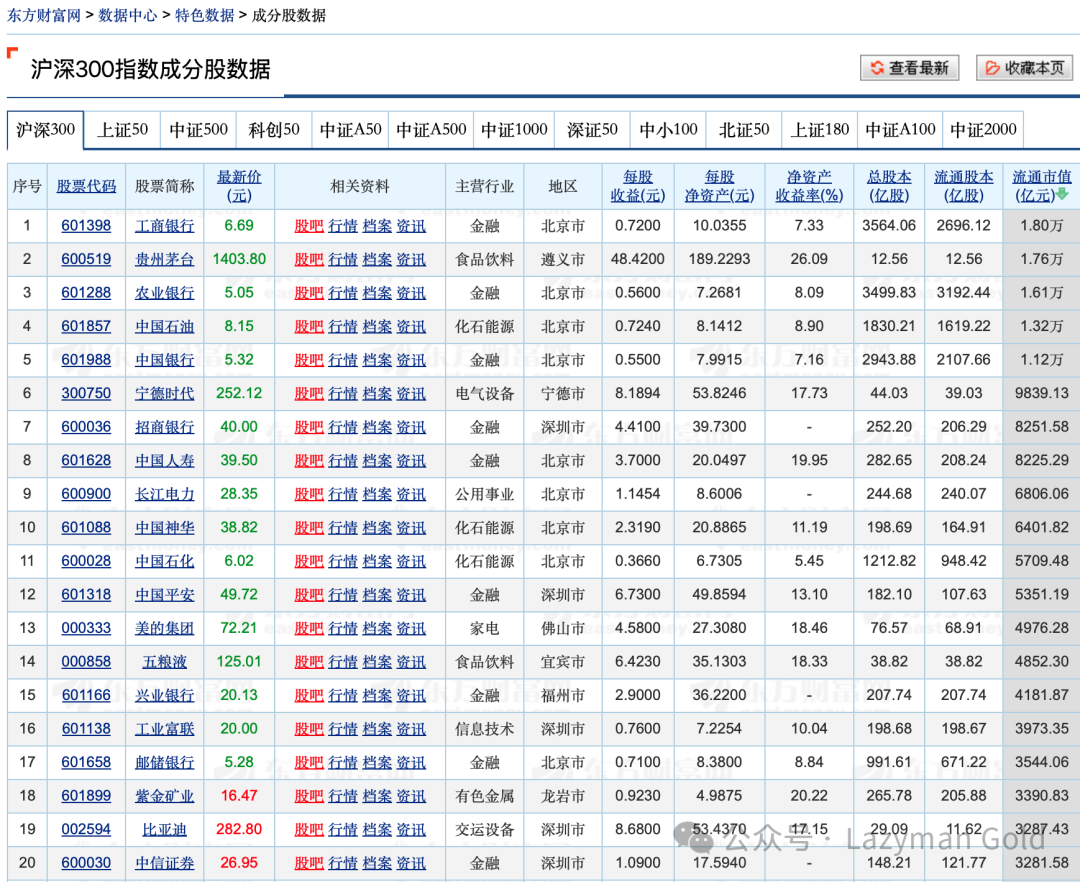Switch to the 中证2000 tab
Image resolution: width=1080 pixels, height=882 pixels.
click(983, 129)
